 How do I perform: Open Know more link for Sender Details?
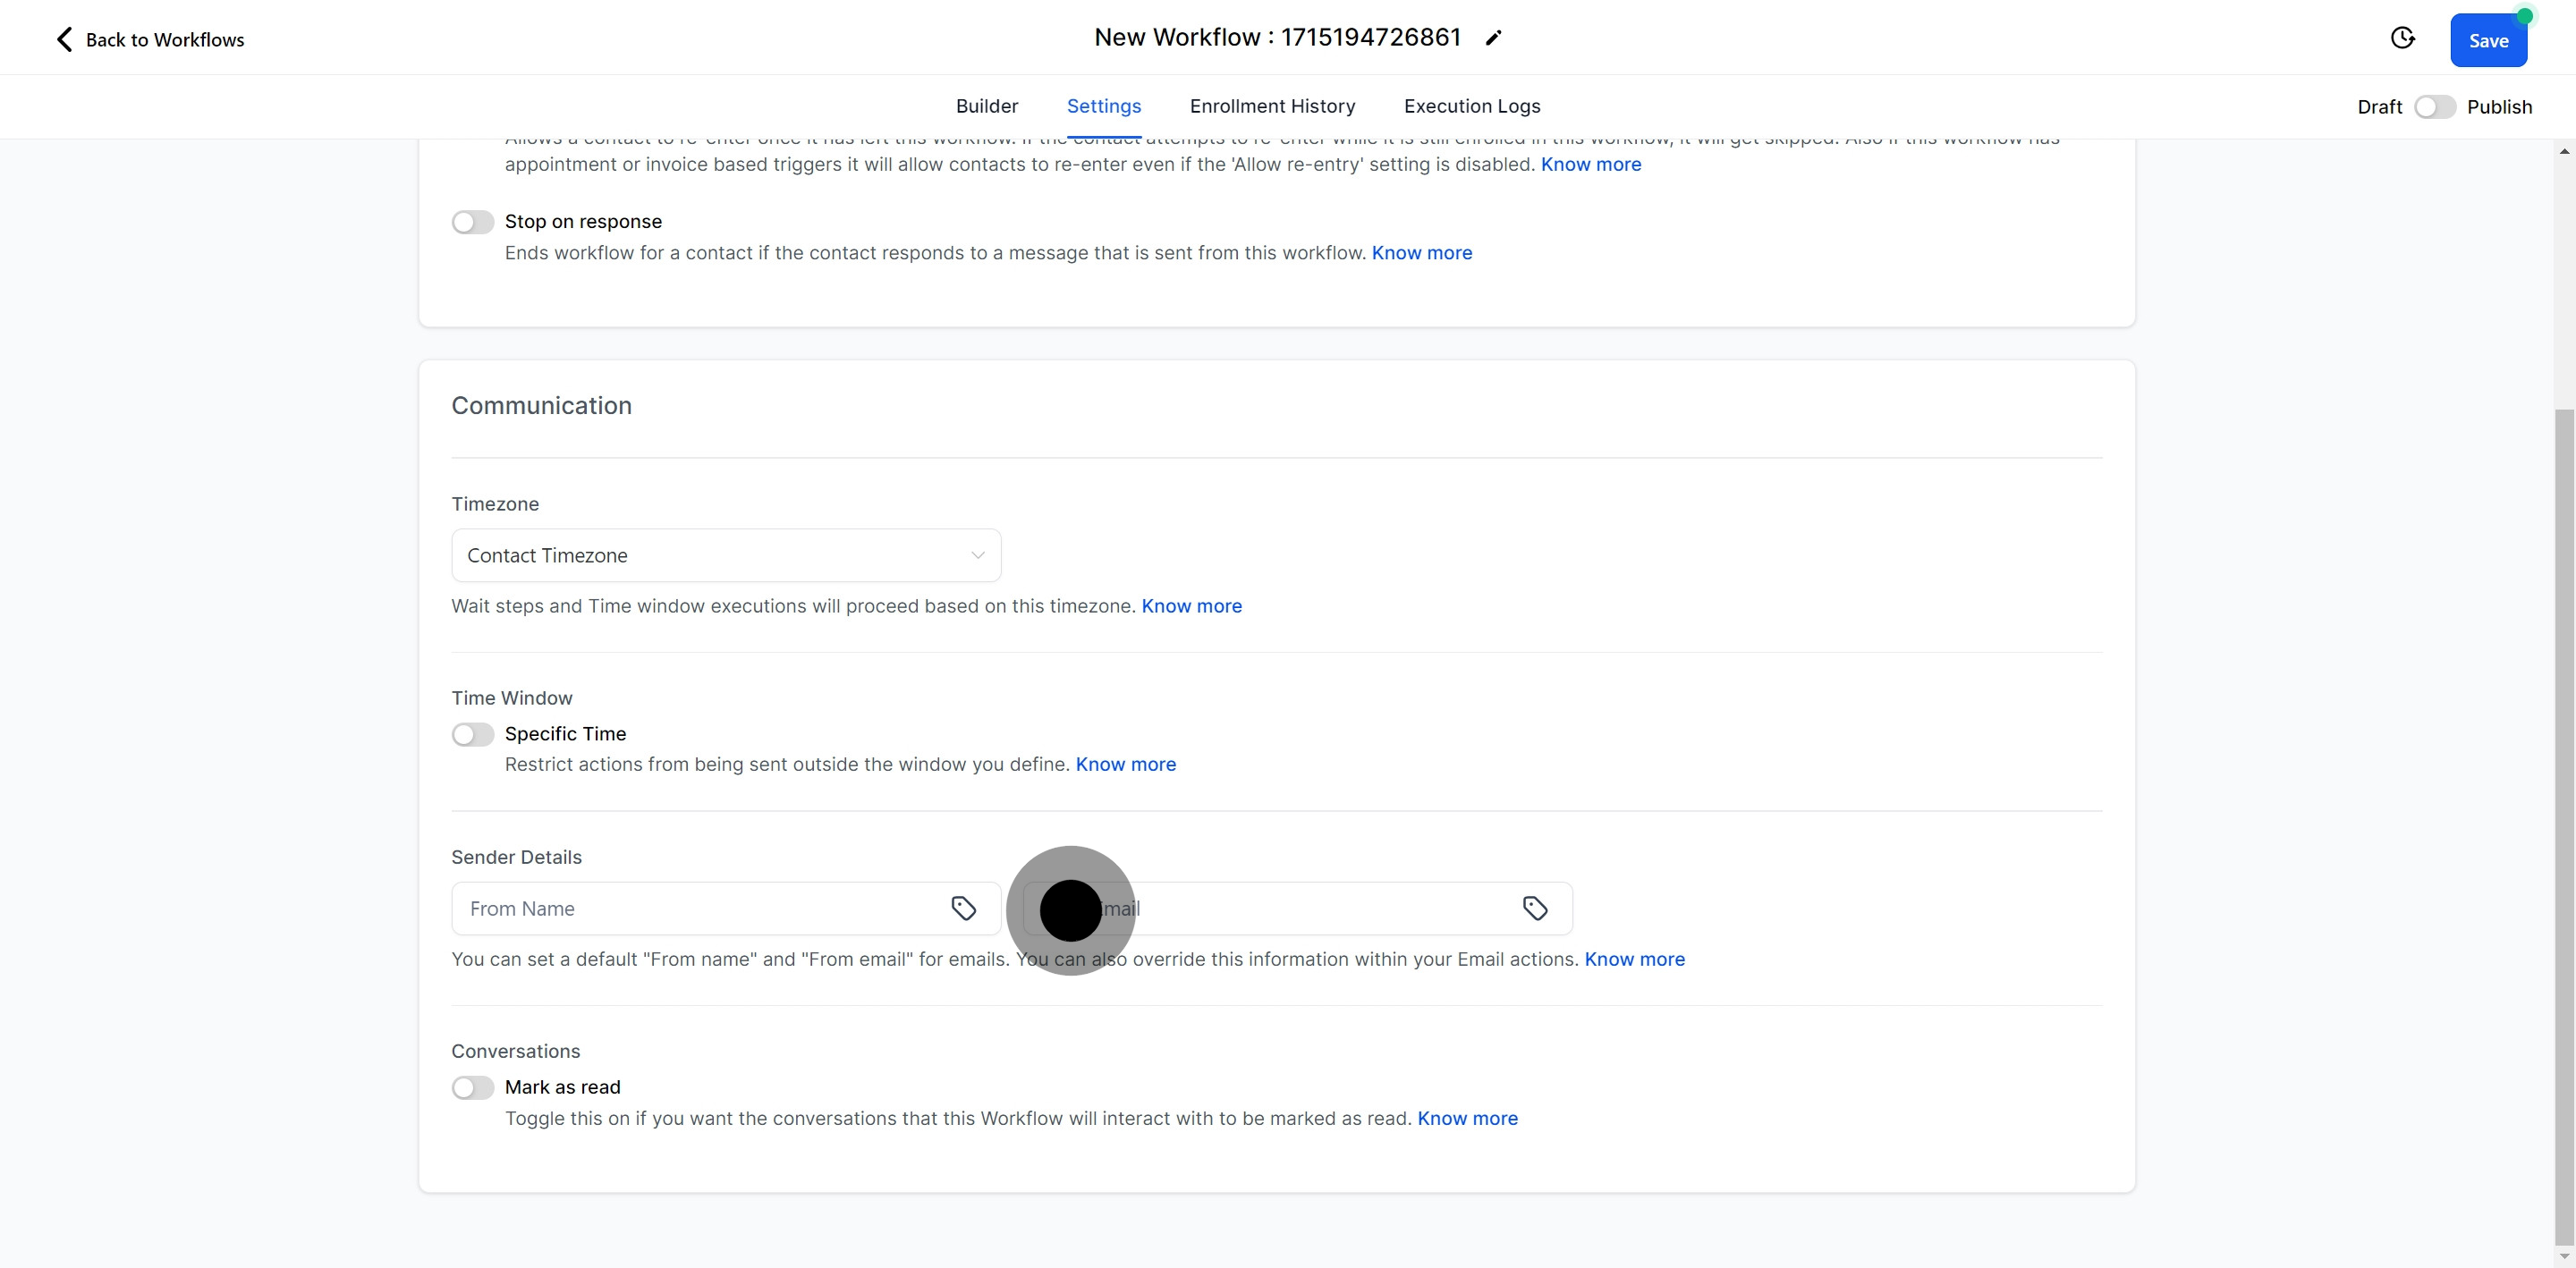[x=1634, y=959]
